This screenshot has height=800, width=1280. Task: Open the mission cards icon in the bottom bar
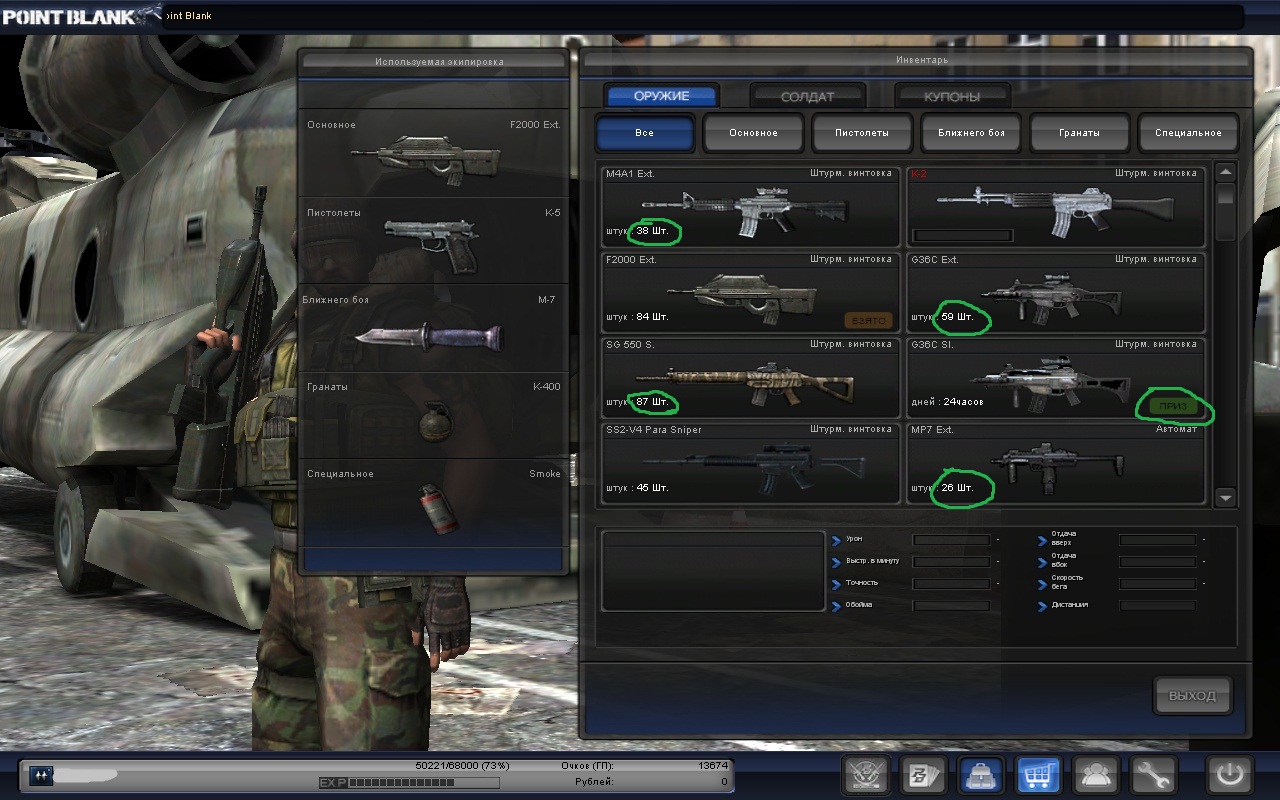[x=922, y=775]
